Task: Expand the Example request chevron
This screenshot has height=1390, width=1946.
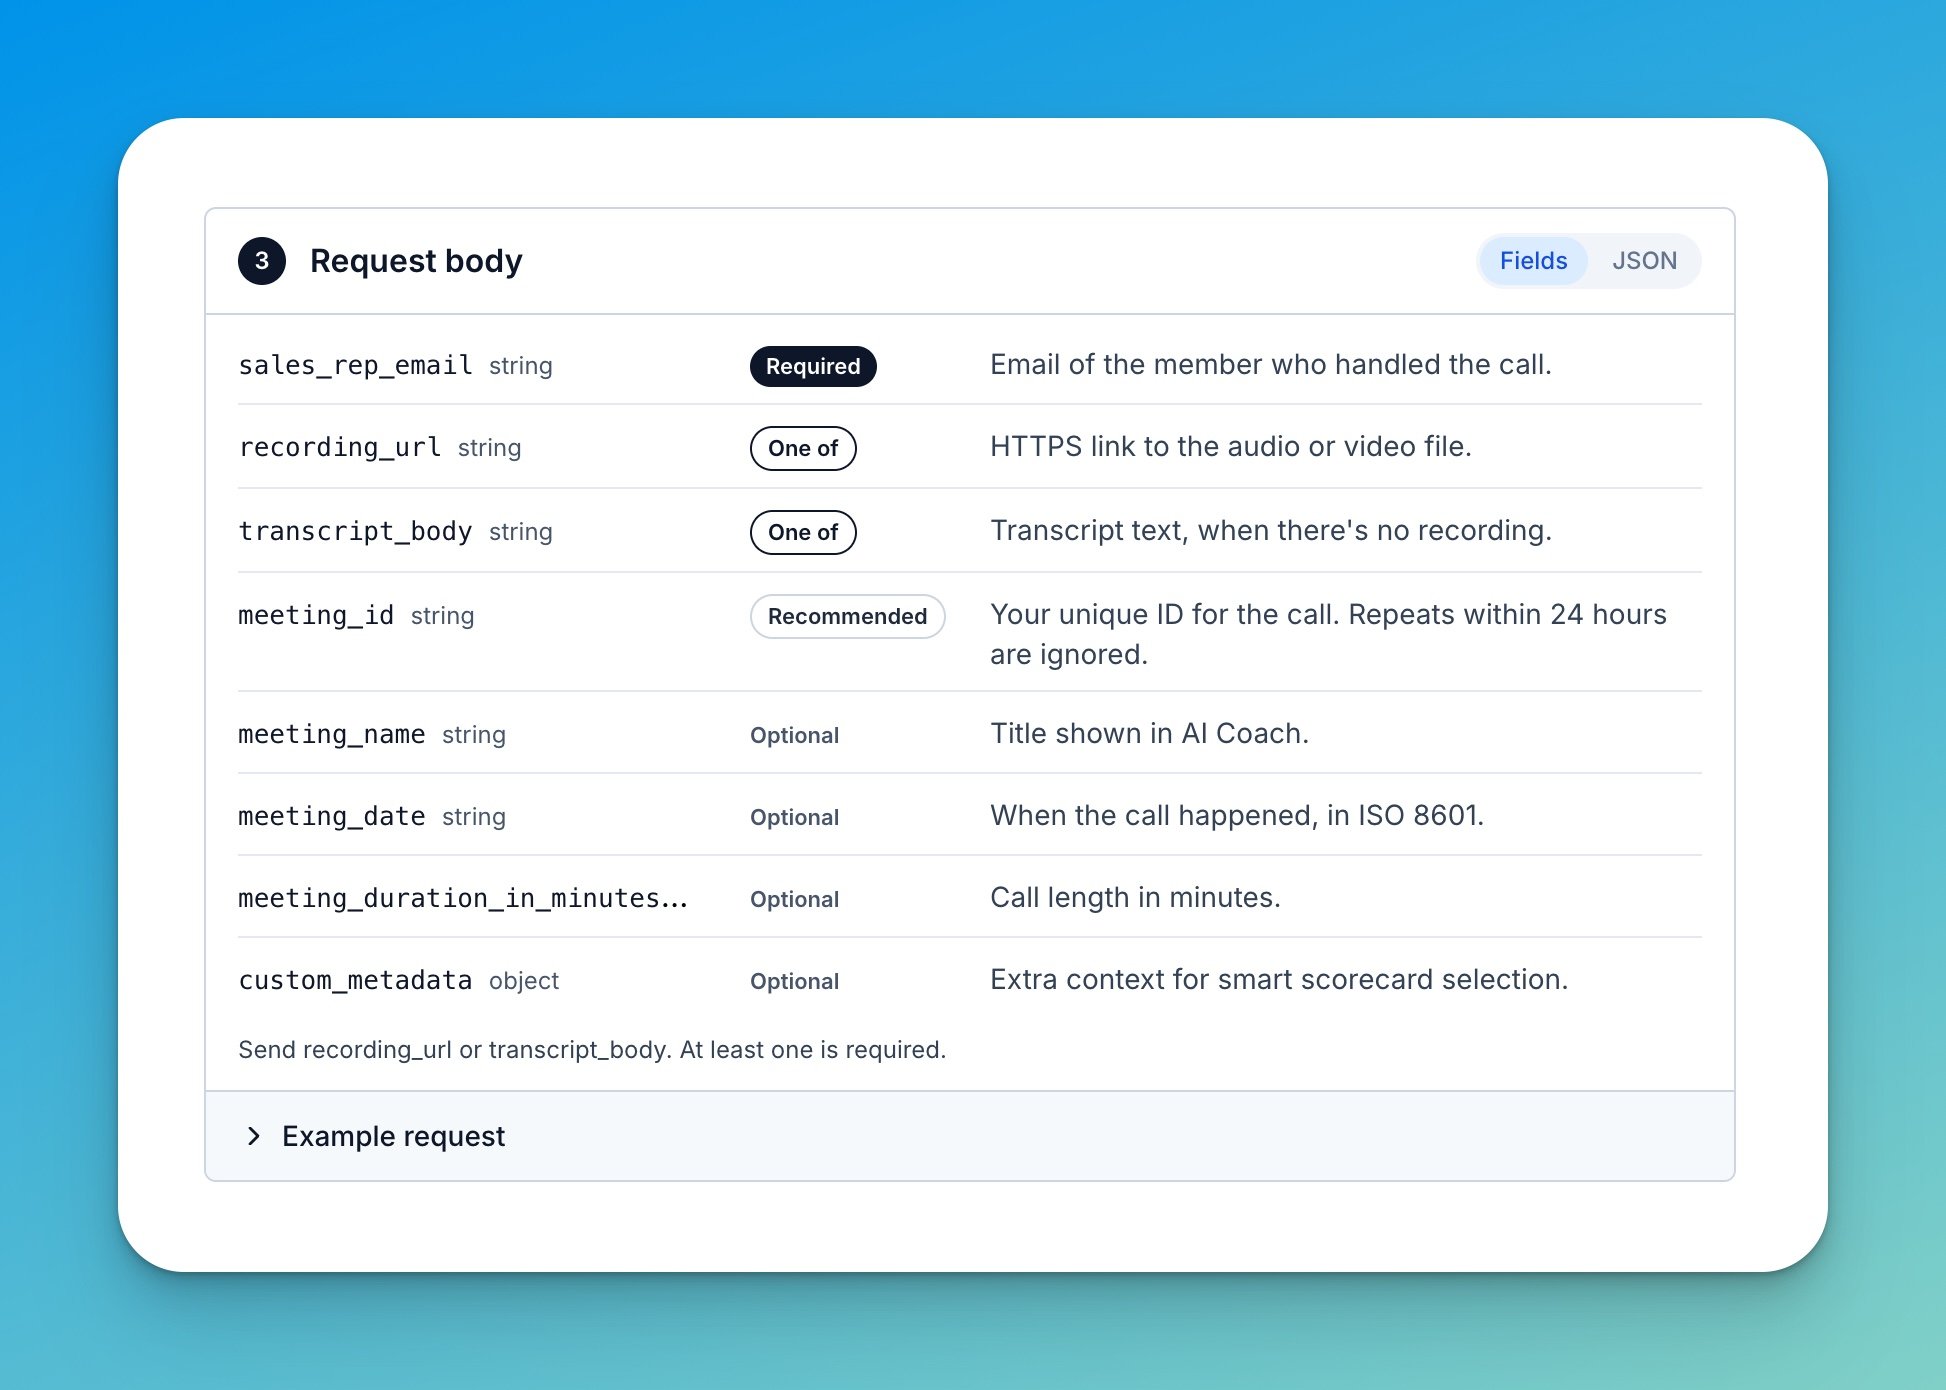Action: tap(253, 1136)
